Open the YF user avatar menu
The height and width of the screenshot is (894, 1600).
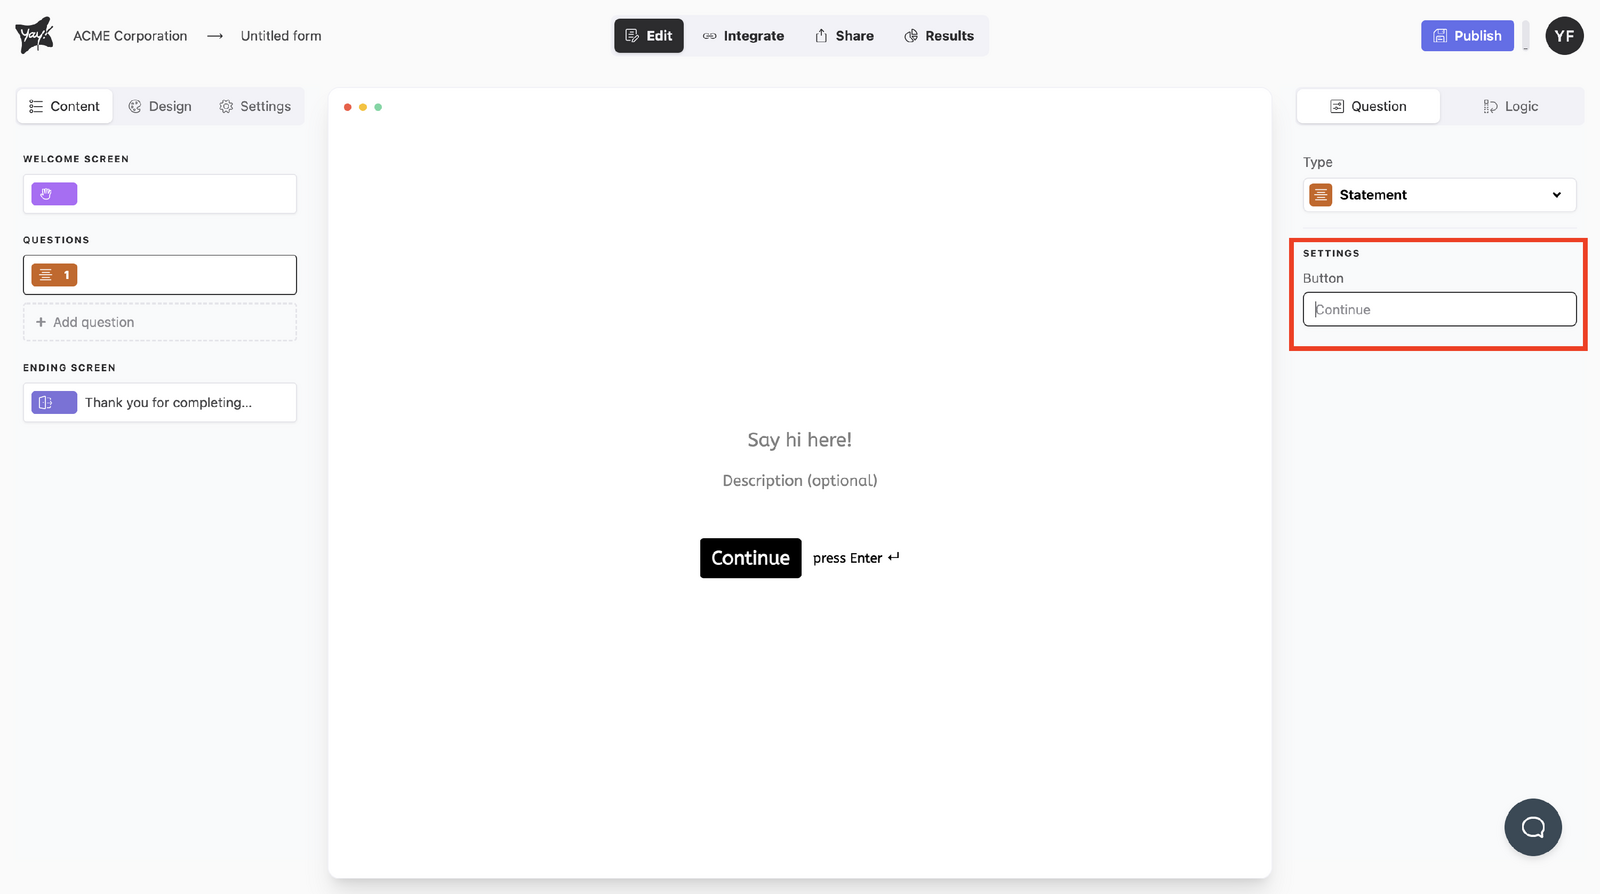(1564, 36)
